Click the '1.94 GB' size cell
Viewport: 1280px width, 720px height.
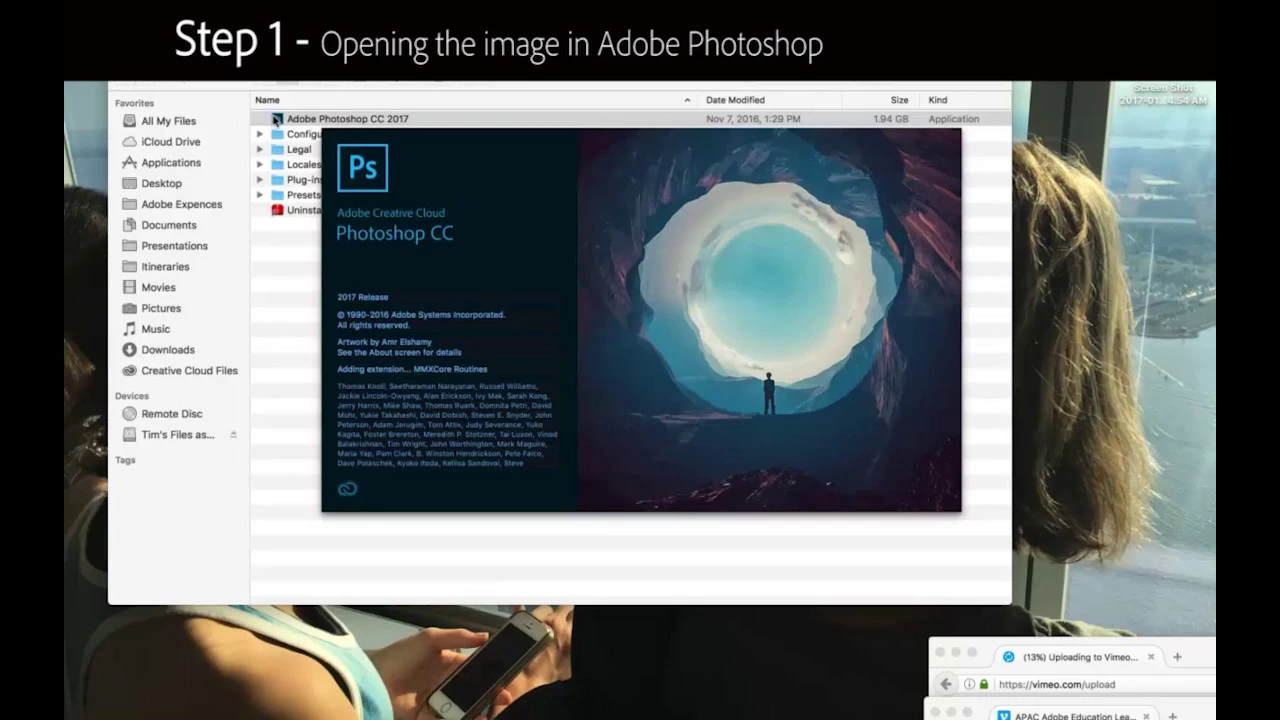[x=890, y=119]
